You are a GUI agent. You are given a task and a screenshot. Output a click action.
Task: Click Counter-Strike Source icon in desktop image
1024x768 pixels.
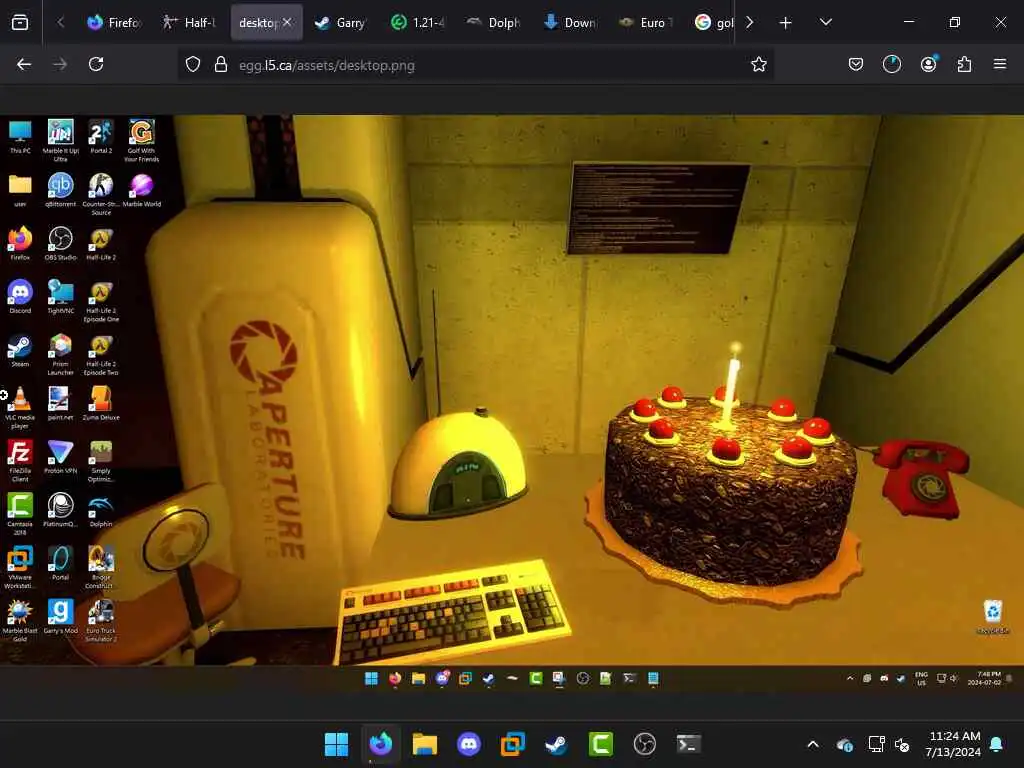pyautogui.click(x=101, y=193)
